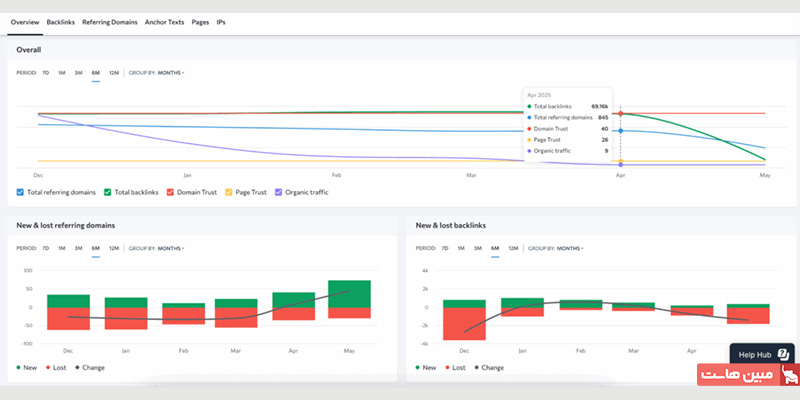Image resolution: width=800 pixels, height=400 pixels.
Task: Open Group by Months dropdown in Overall panel
Action: [x=170, y=72]
